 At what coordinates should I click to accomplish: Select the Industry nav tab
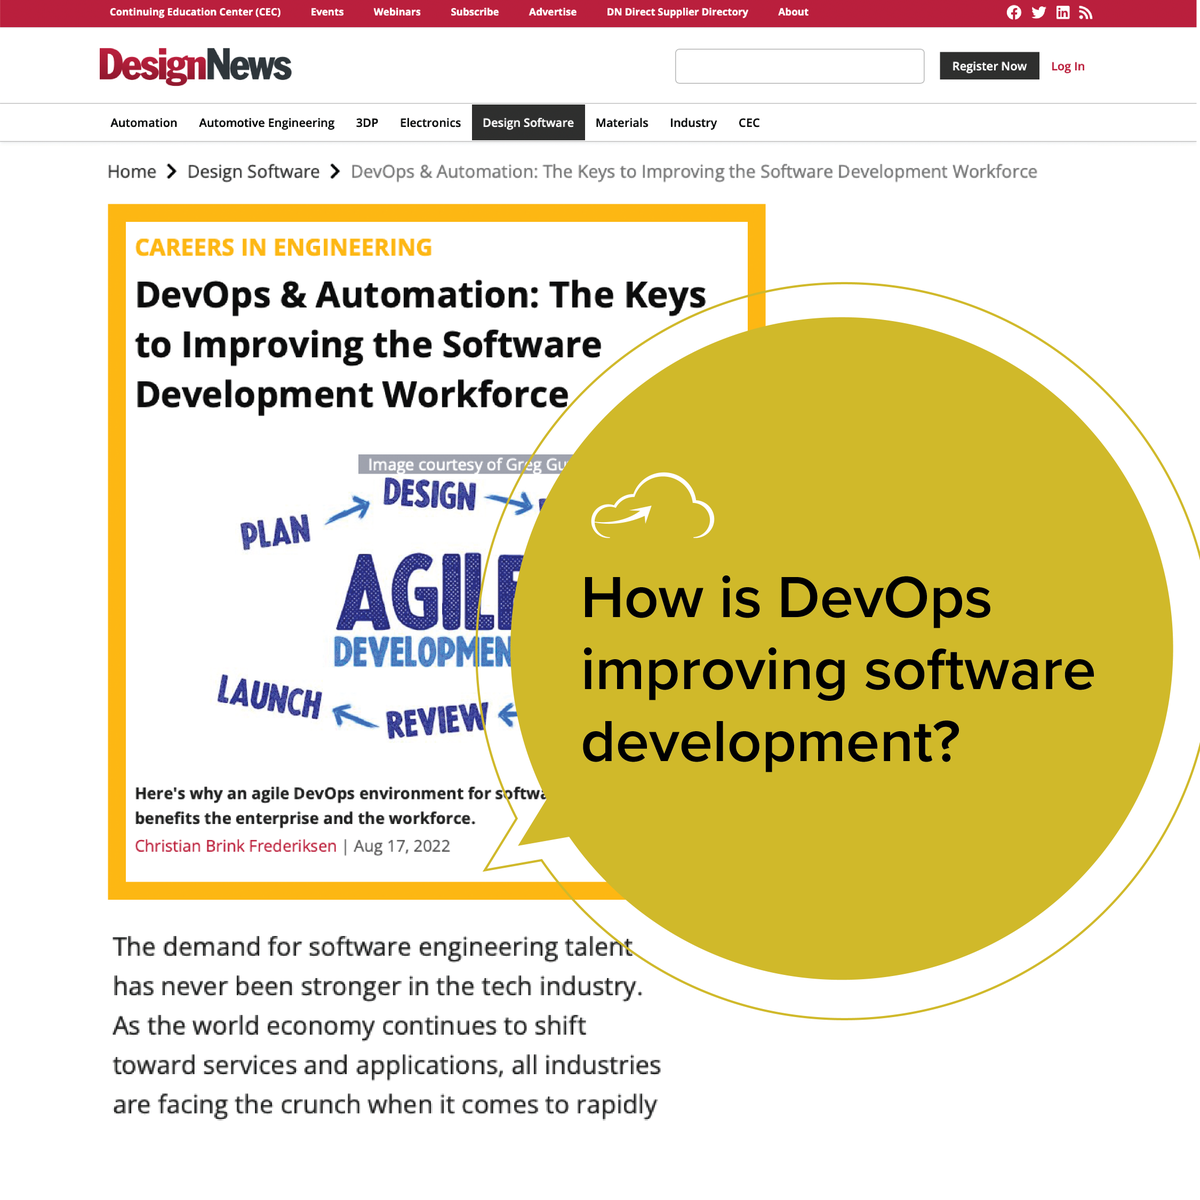(x=693, y=123)
